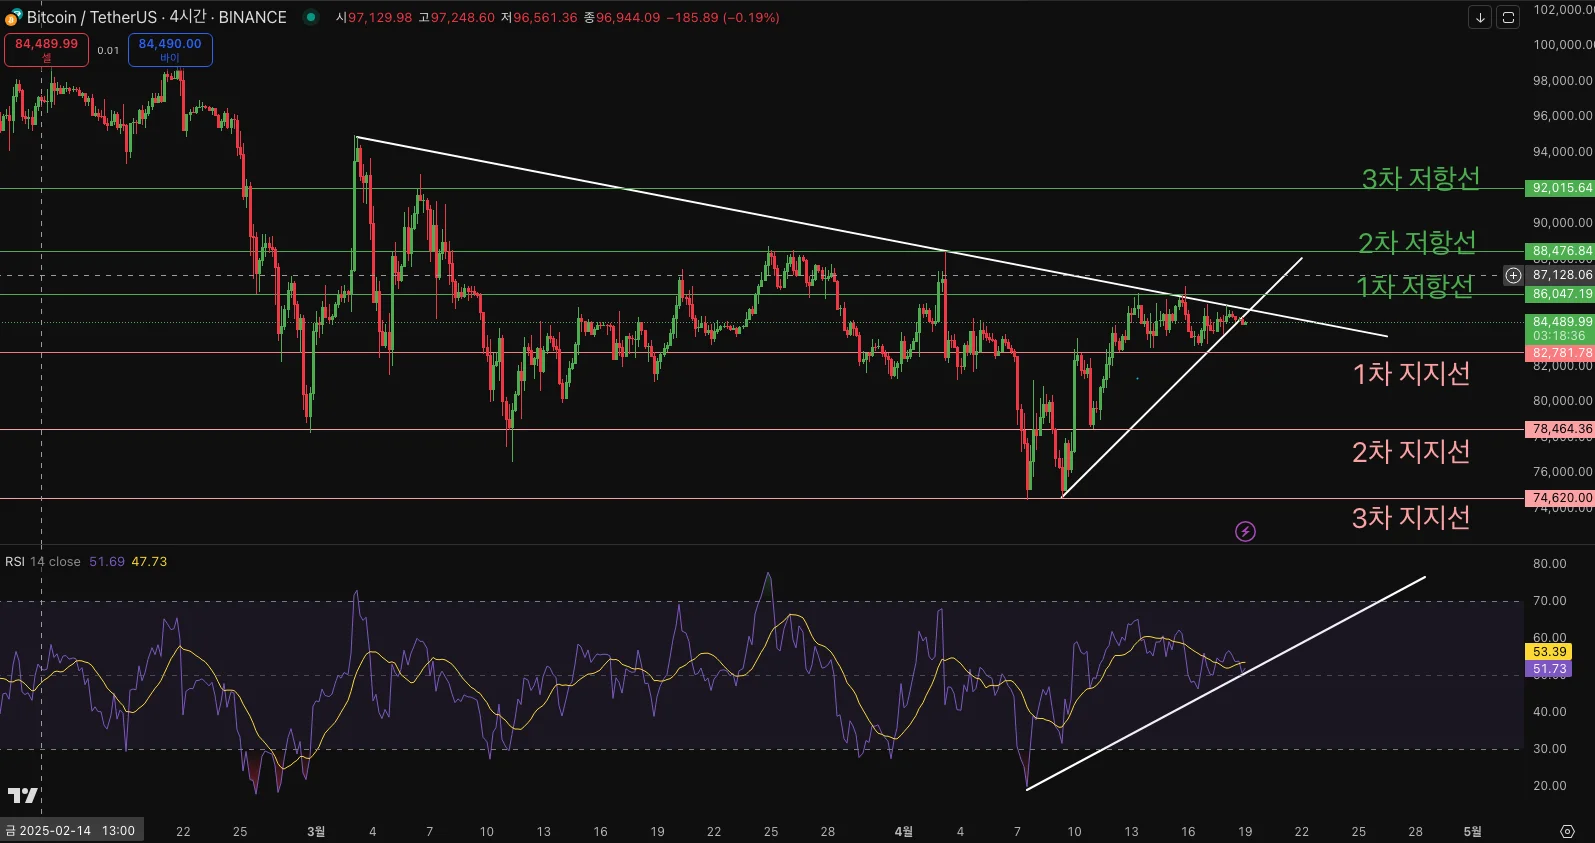
Task: Click the plus icon beside 87,128.06
Action: click(x=1514, y=275)
